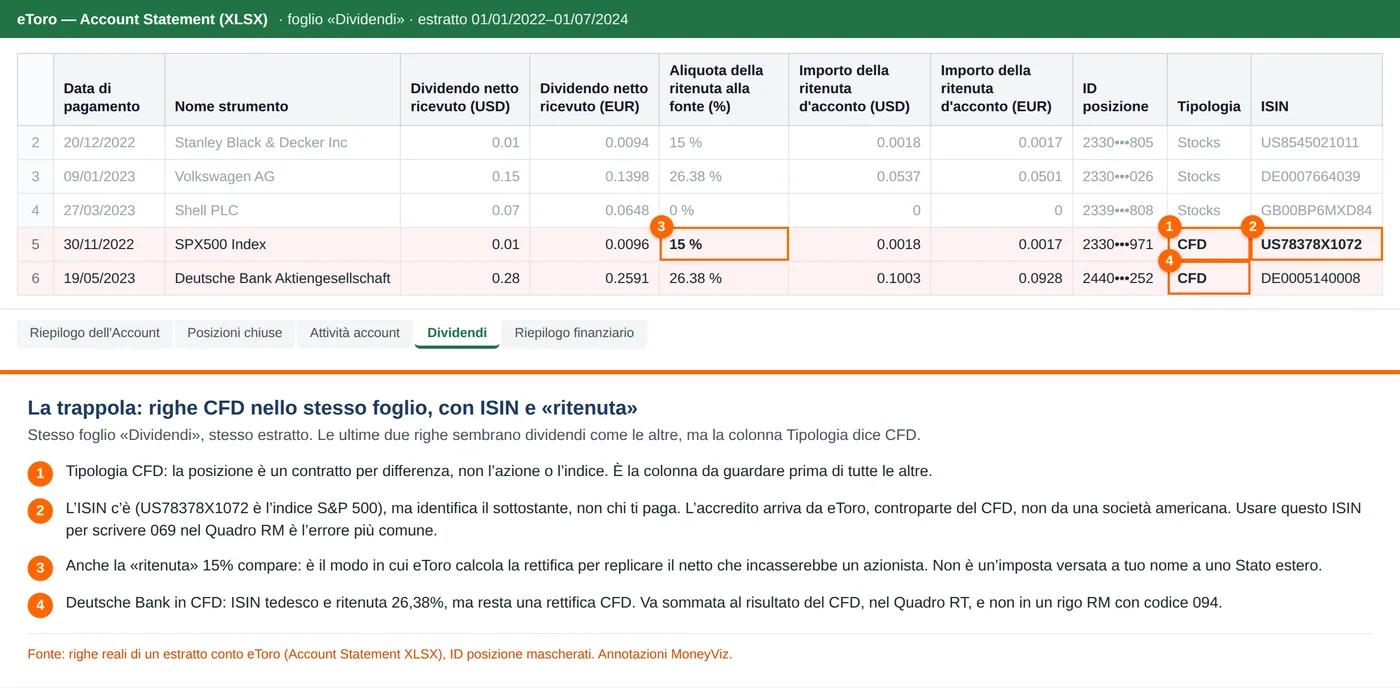Click the Tipologia column header
The image size is (1400, 688).
click(x=1209, y=90)
